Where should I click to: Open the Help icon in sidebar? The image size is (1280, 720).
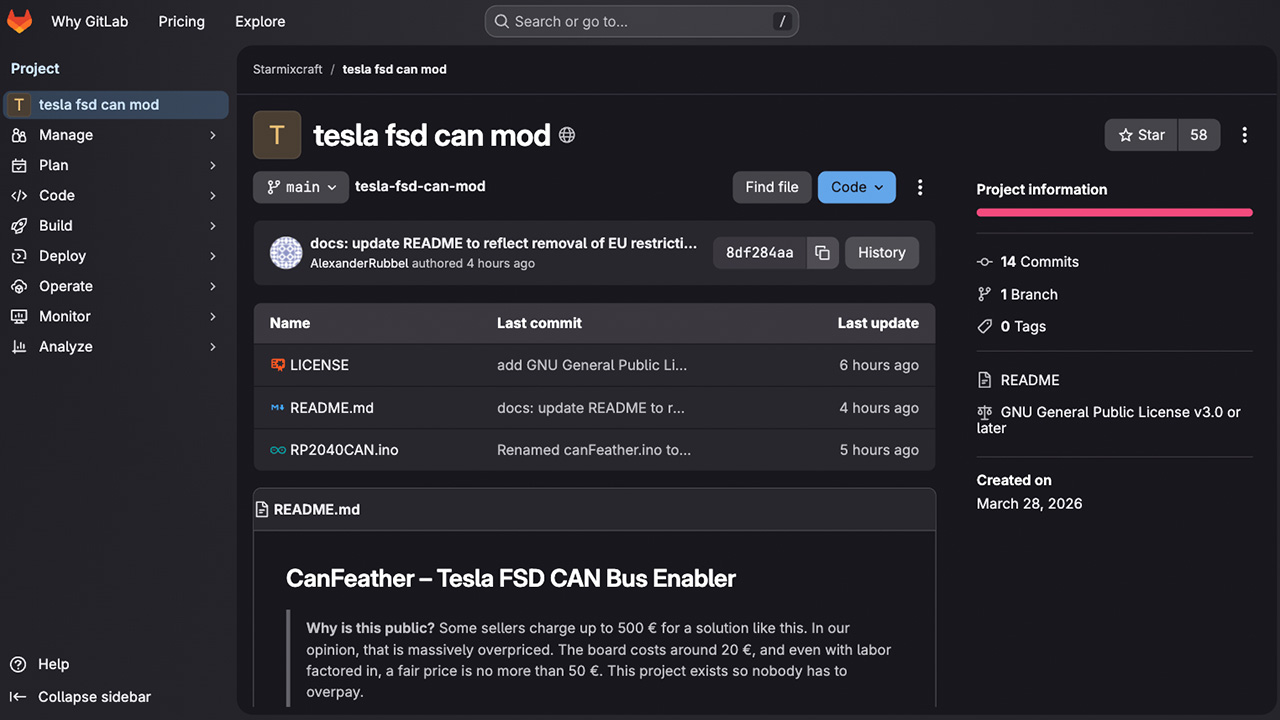click(x=18, y=664)
